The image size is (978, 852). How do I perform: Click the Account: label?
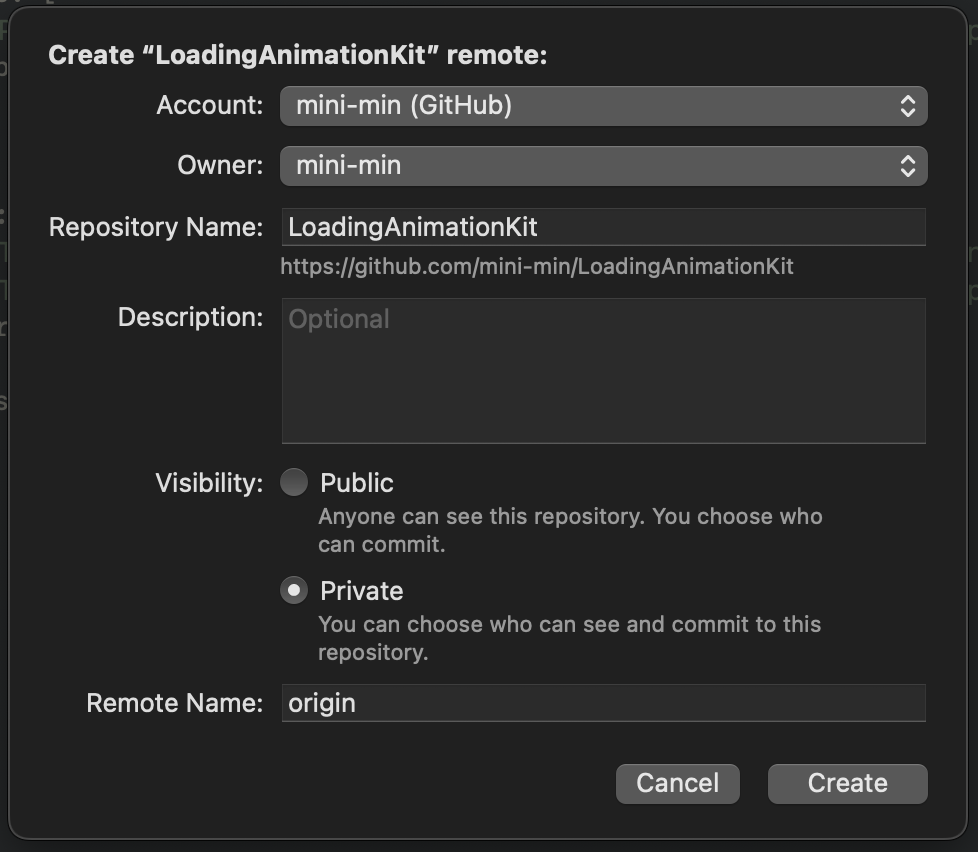(210, 105)
